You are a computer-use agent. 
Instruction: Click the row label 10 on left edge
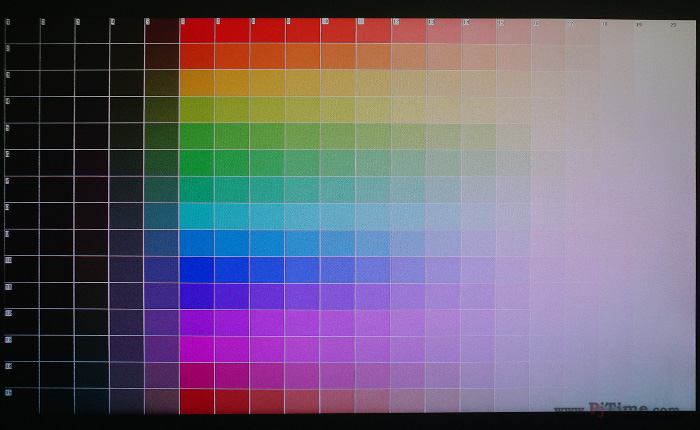pos(9,260)
